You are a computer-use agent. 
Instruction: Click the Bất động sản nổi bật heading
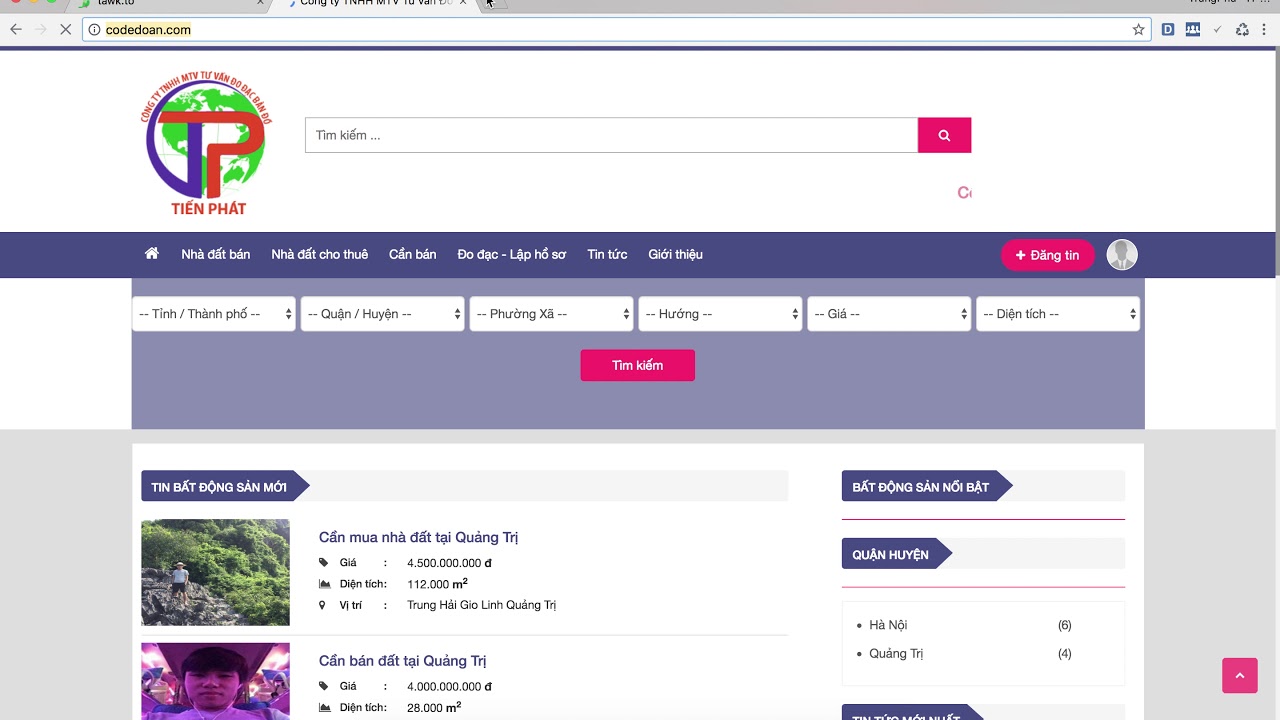(x=921, y=487)
